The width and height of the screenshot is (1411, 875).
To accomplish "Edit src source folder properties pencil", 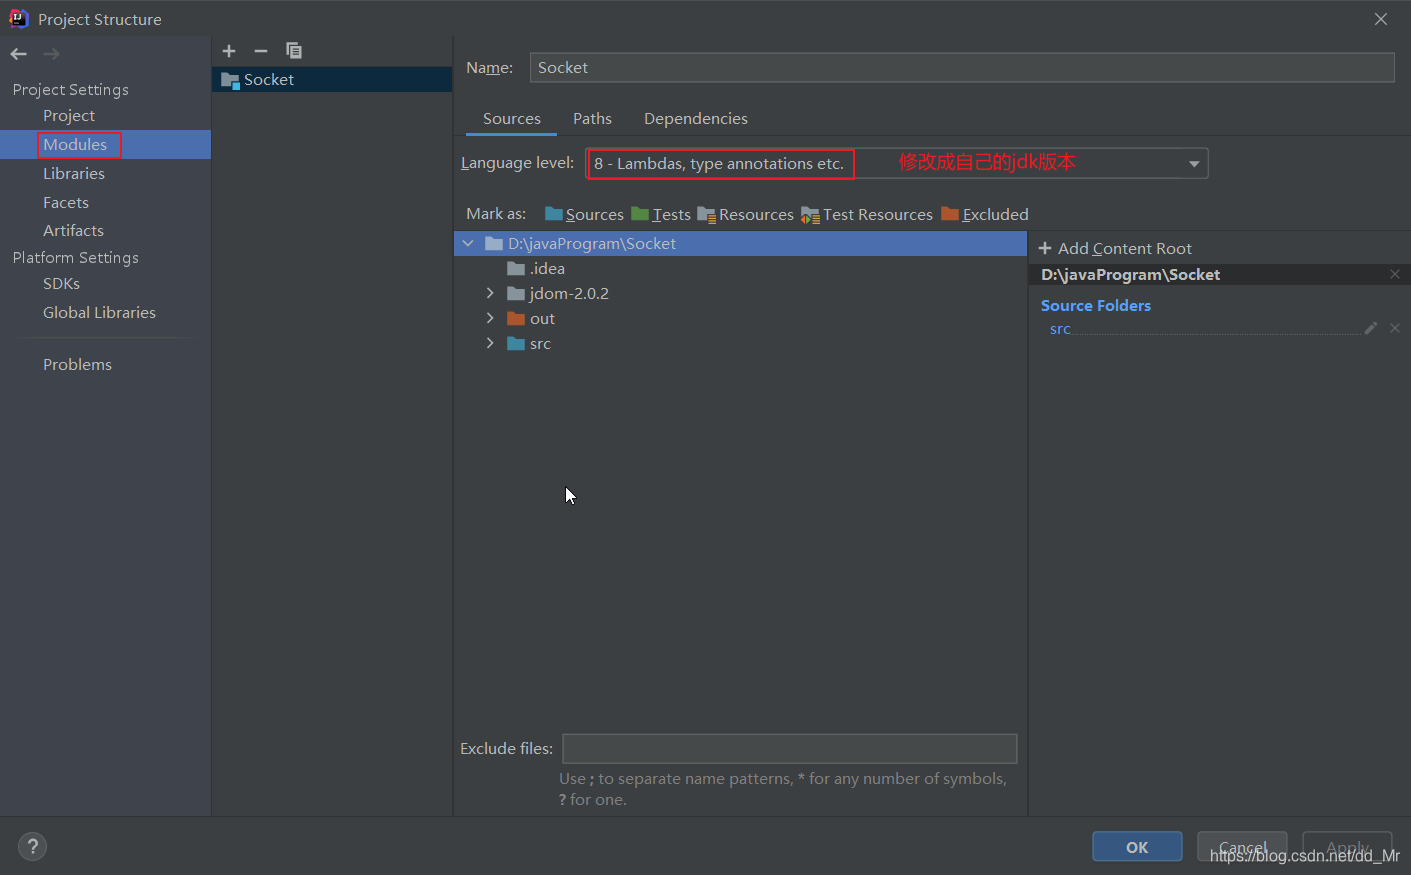I will 1371,328.
